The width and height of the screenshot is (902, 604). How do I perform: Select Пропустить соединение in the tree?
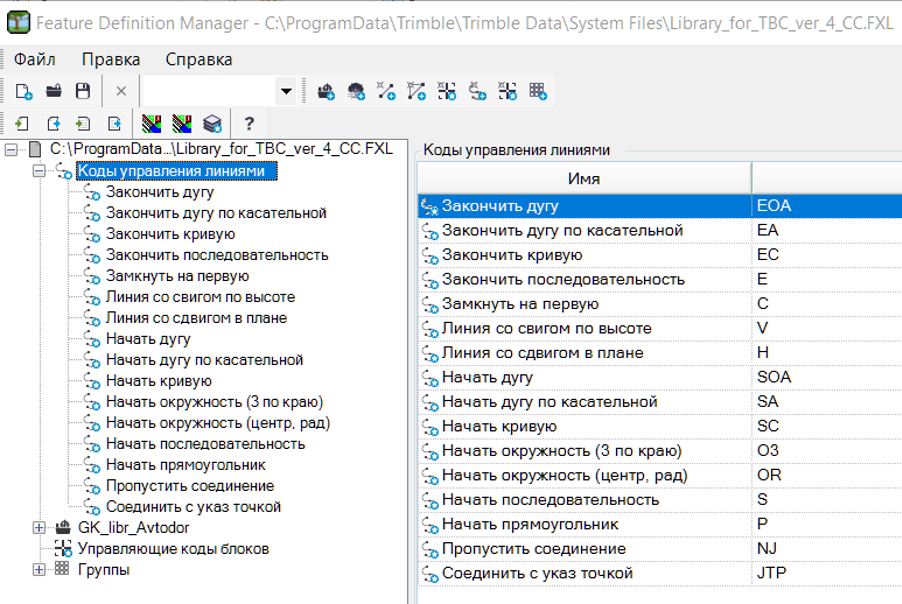pos(190,486)
